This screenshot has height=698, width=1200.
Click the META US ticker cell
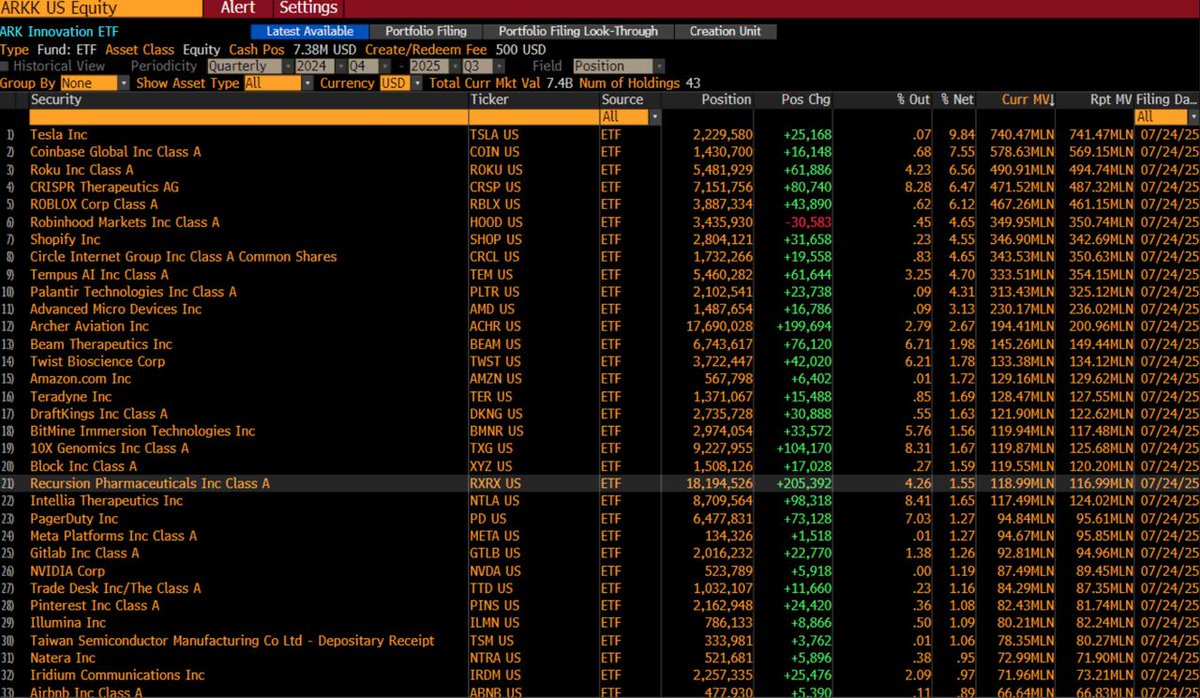(x=494, y=535)
